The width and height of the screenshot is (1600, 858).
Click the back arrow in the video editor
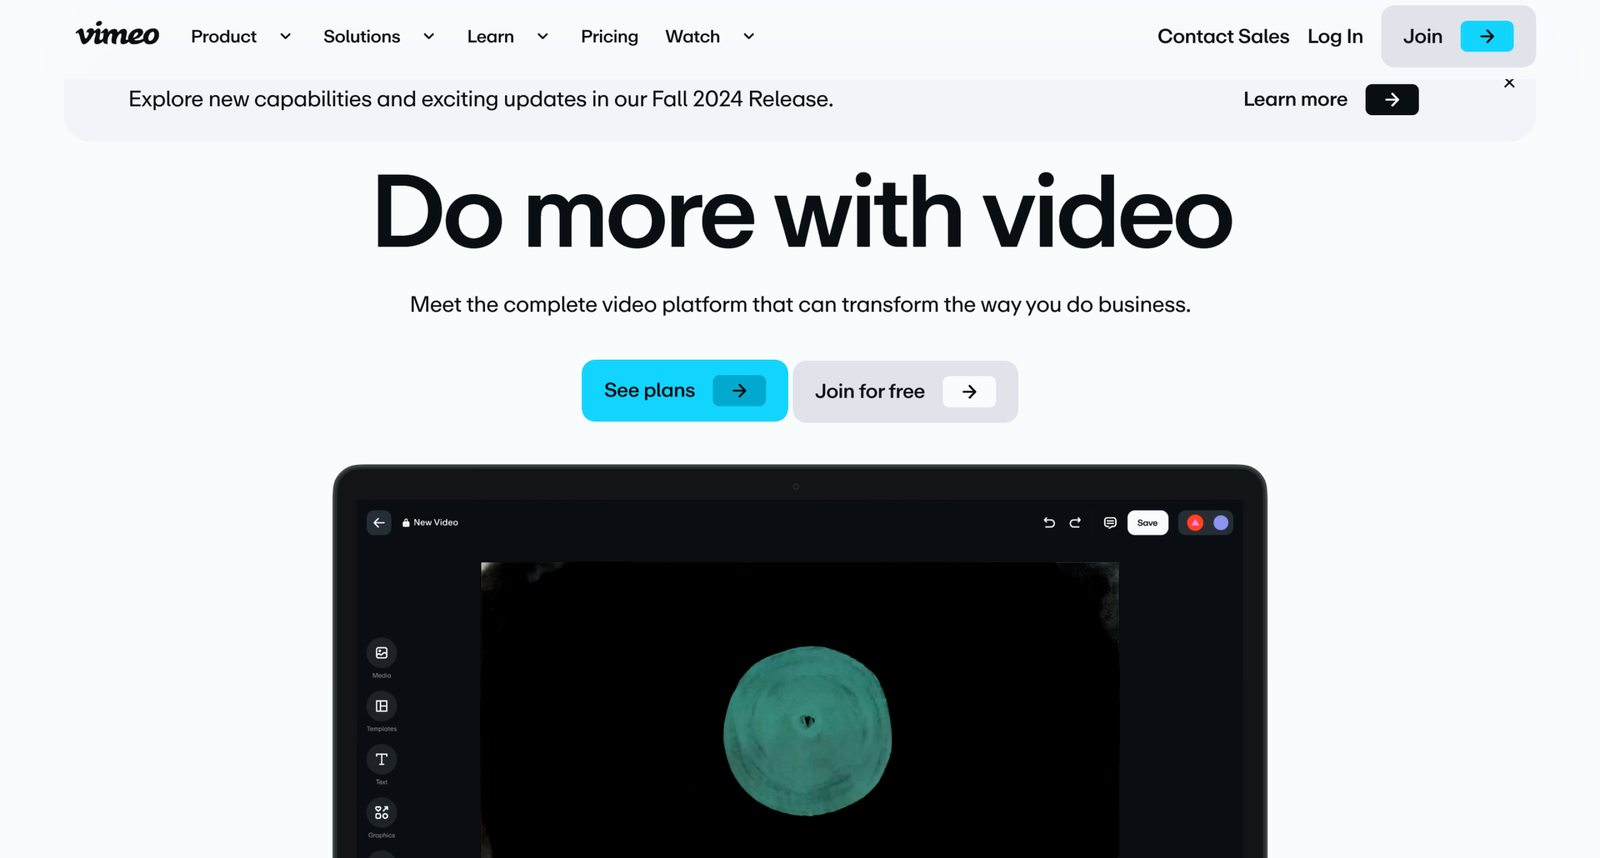tap(379, 522)
